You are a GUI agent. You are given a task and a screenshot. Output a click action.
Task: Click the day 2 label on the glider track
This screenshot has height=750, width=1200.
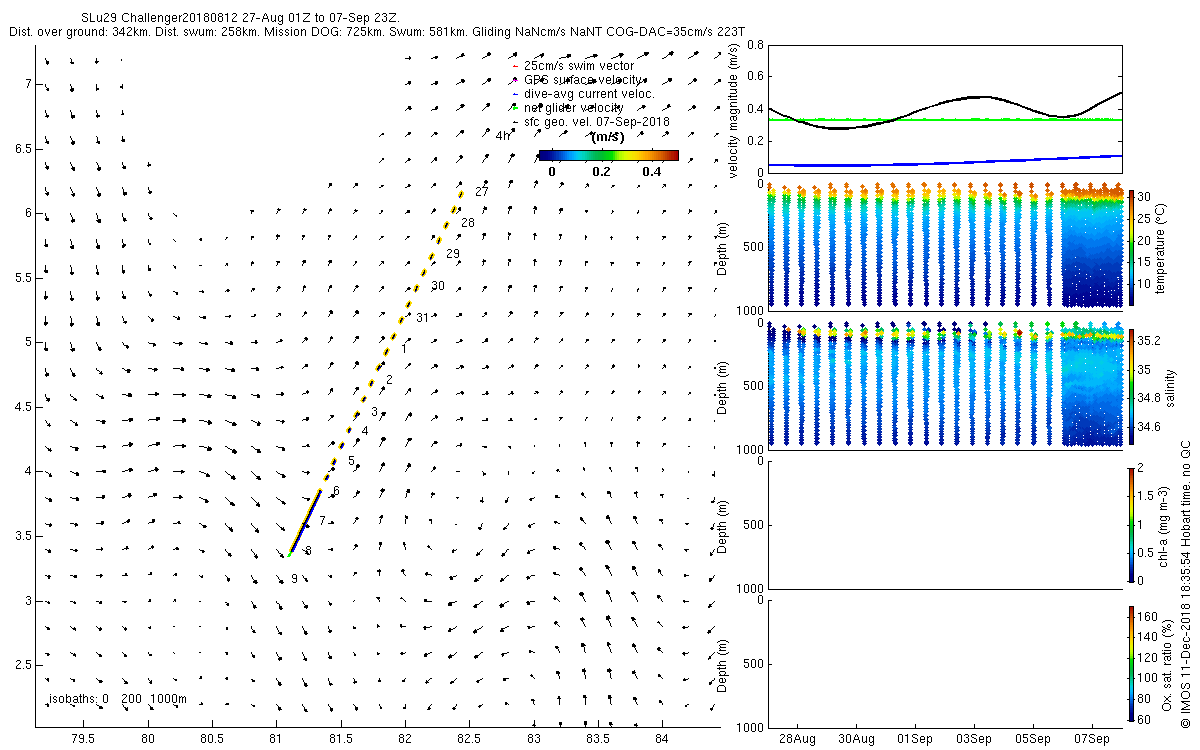(x=389, y=380)
